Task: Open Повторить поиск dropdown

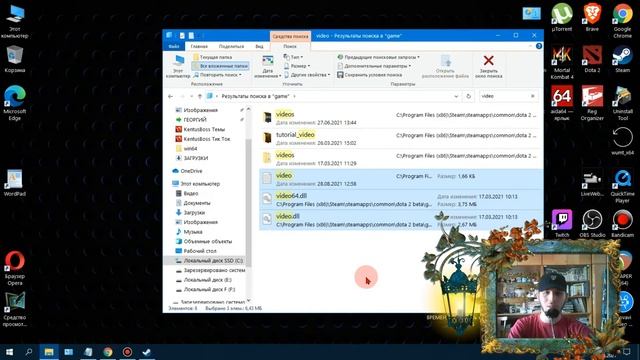Action: click(x=217, y=75)
